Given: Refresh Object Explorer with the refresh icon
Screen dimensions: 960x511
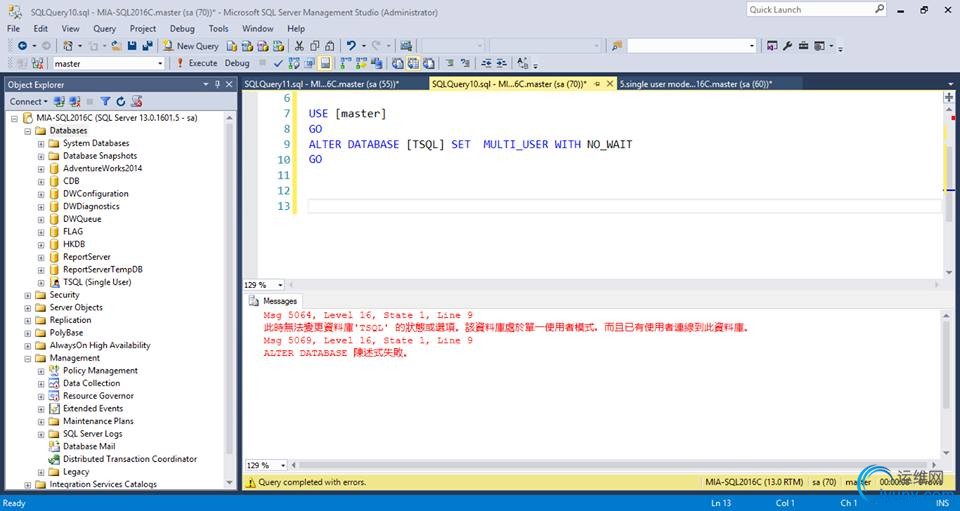Looking at the screenshot, I should (121, 102).
